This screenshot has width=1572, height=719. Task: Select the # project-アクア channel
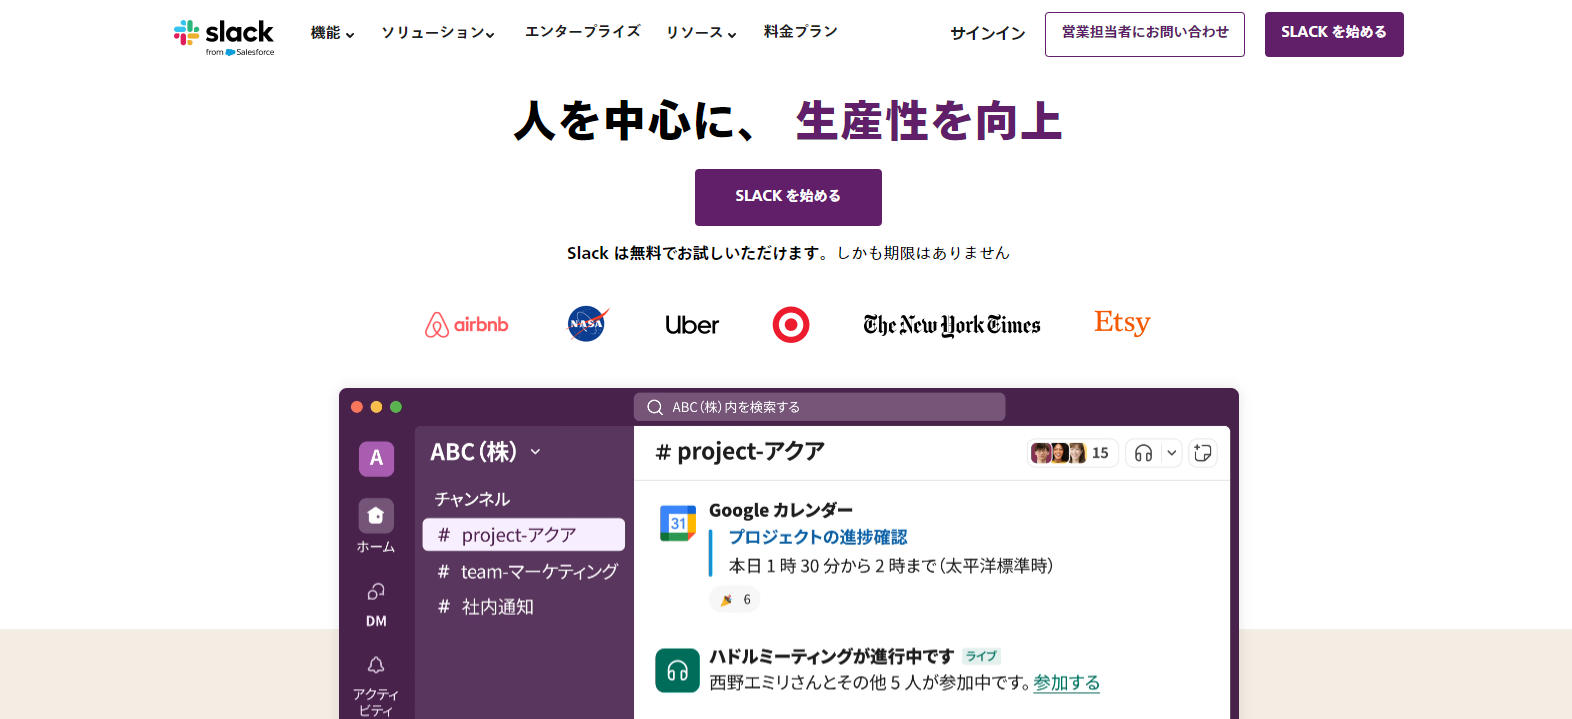[x=524, y=535]
